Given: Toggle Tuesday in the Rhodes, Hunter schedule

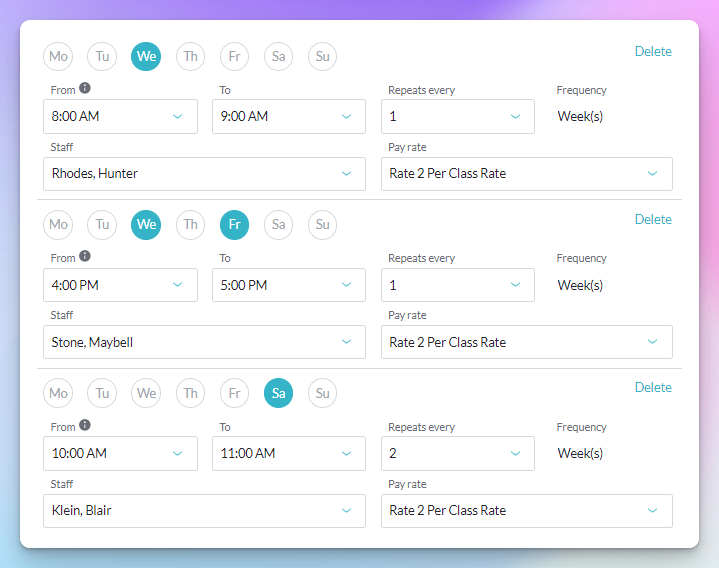Looking at the screenshot, I should tap(102, 56).
